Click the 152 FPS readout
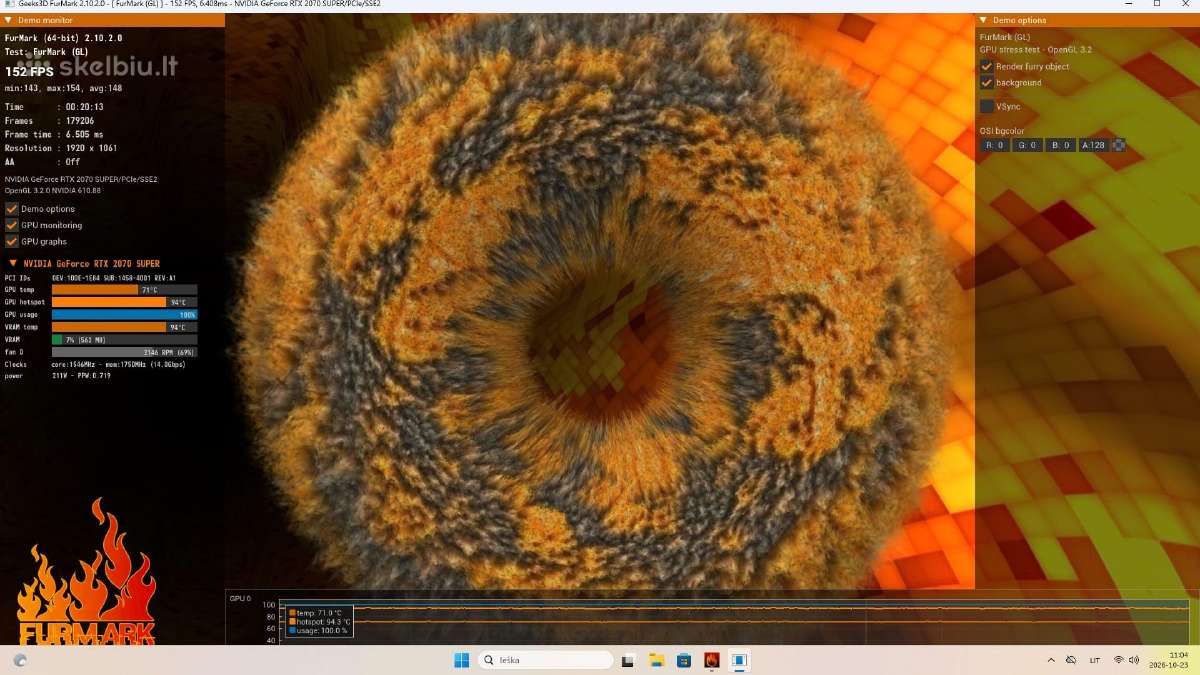1200x675 pixels. (x=30, y=72)
